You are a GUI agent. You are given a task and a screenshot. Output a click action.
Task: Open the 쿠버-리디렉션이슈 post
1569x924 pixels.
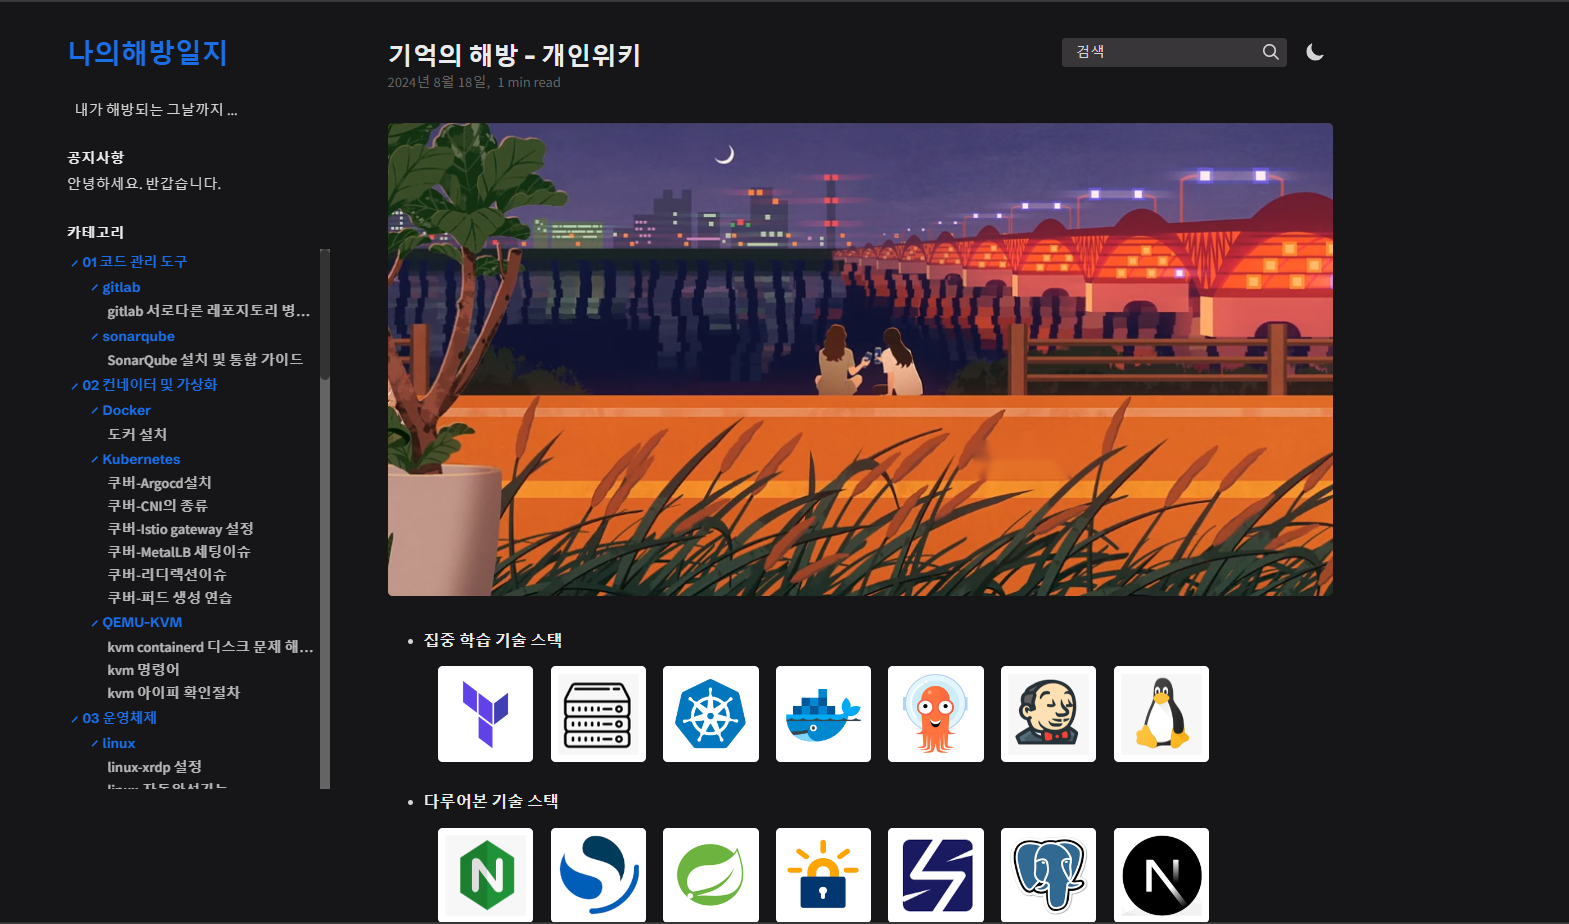[x=167, y=575]
